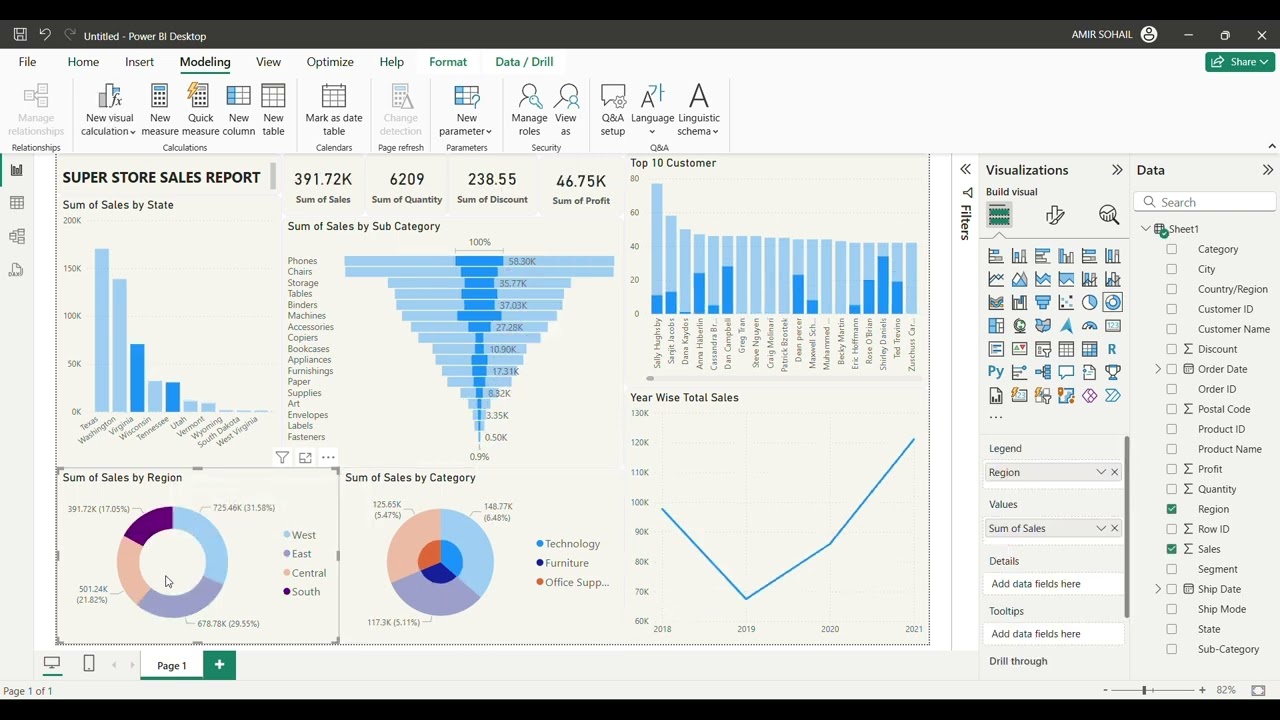Select the Format visual paintbrush icon
The width and height of the screenshot is (1280, 720).
click(x=1055, y=215)
